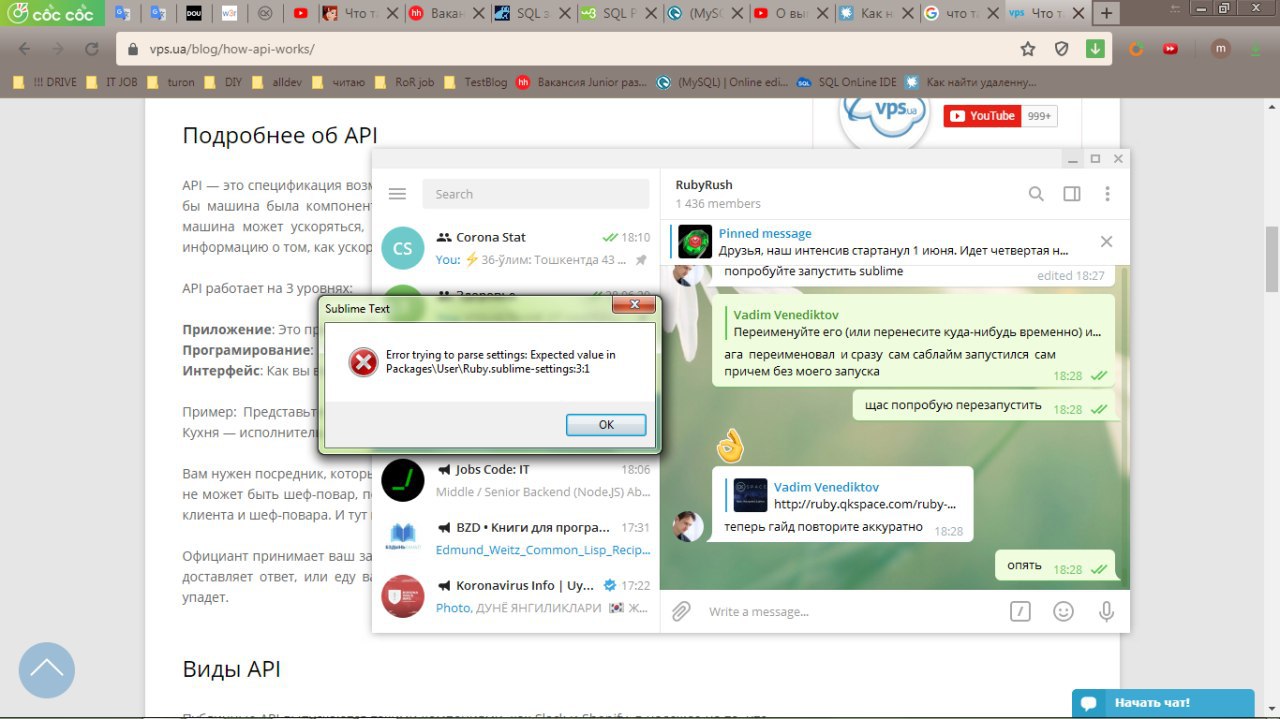Open the 'Начать чат!' chat widget

pyautogui.click(x=1163, y=703)
